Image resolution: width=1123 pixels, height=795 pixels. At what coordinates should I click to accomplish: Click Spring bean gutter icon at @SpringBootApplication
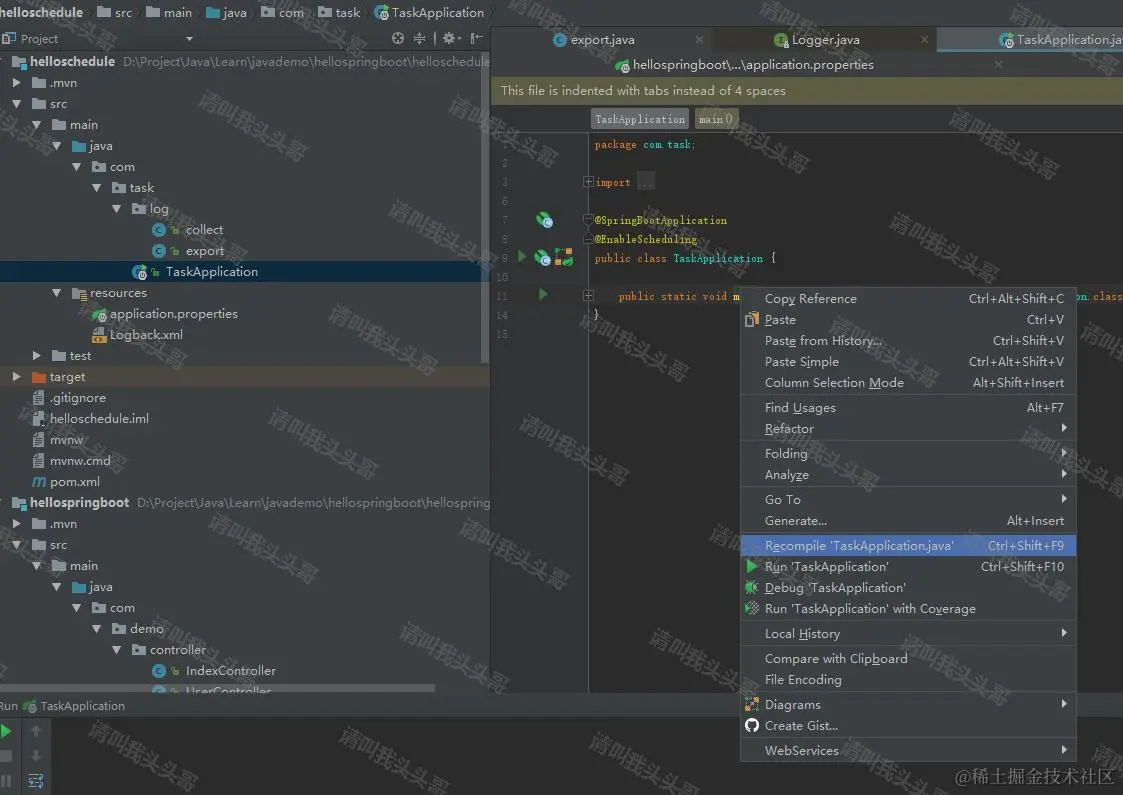click(x=545, y=220)
